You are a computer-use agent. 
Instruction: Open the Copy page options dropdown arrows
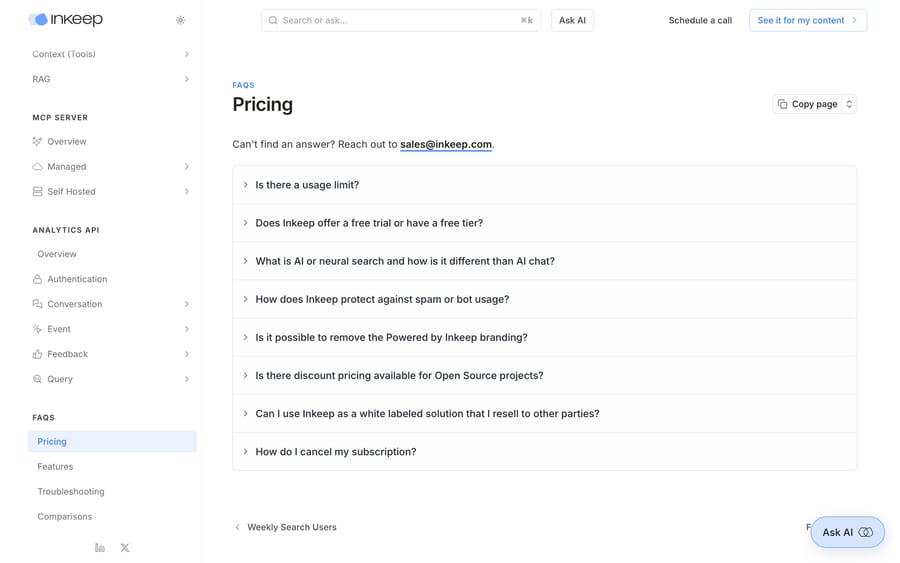point(849,104)
